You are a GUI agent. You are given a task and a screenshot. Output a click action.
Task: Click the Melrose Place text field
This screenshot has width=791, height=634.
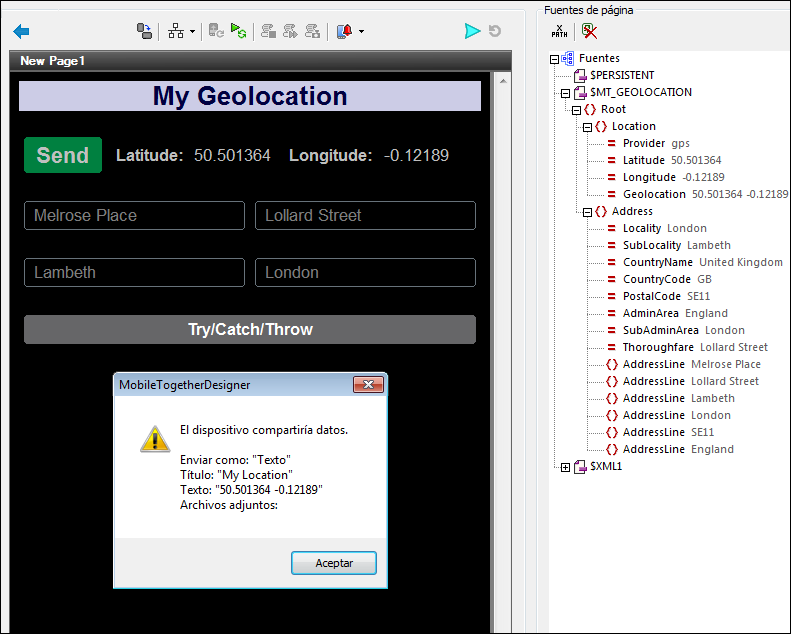tap(134, 216)
